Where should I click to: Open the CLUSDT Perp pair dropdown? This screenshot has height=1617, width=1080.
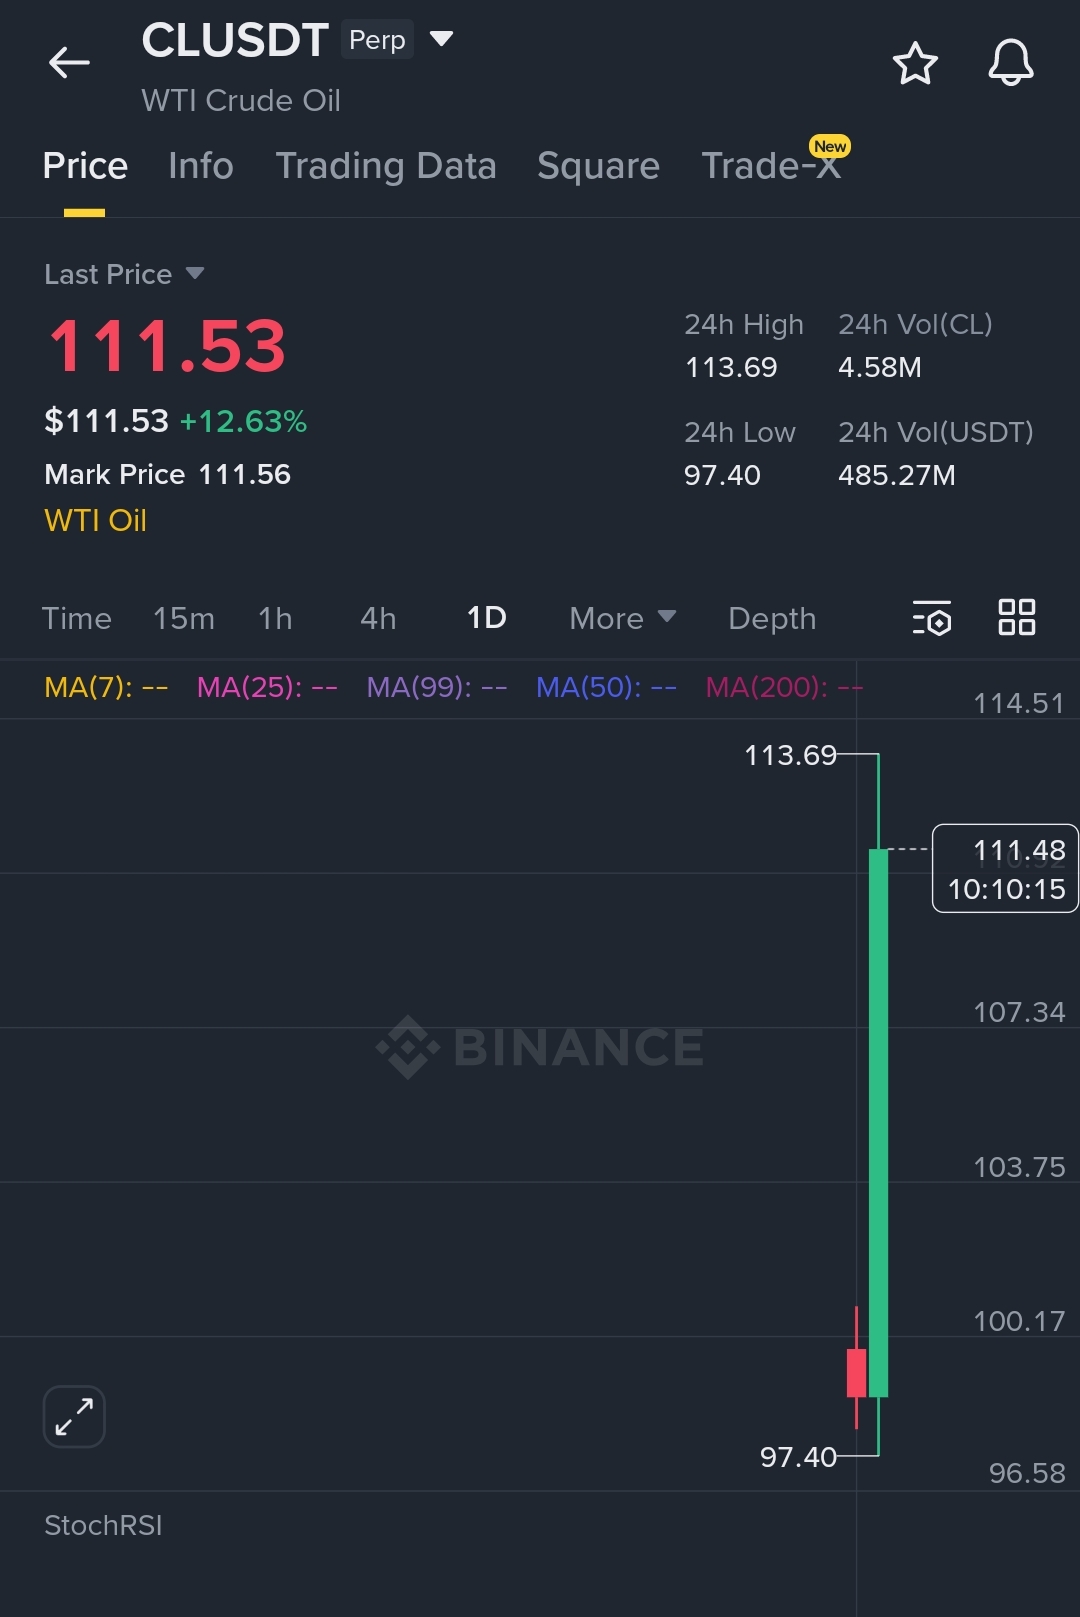(441, 39)
